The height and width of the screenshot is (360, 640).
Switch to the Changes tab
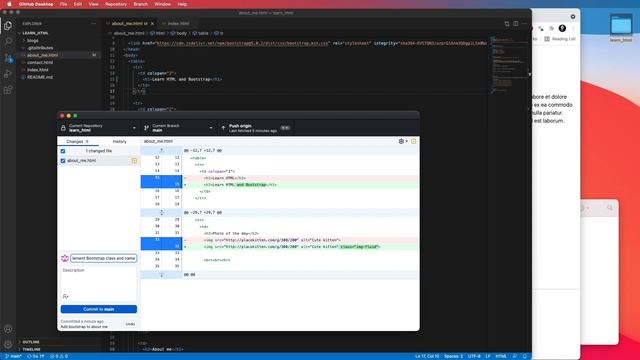pyautogui.click(x=78, y=141)
